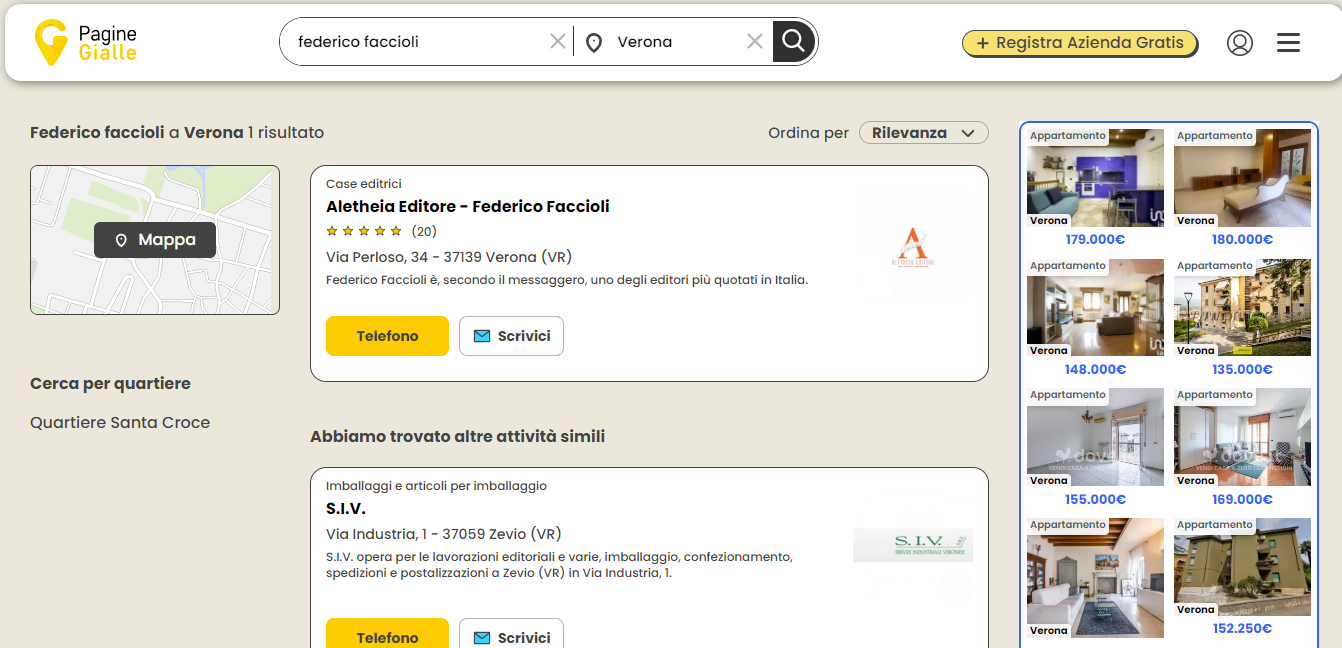This screenshot has height=648, width=1342.
Task: Clear the Verona location field
Action: [755, 41]
